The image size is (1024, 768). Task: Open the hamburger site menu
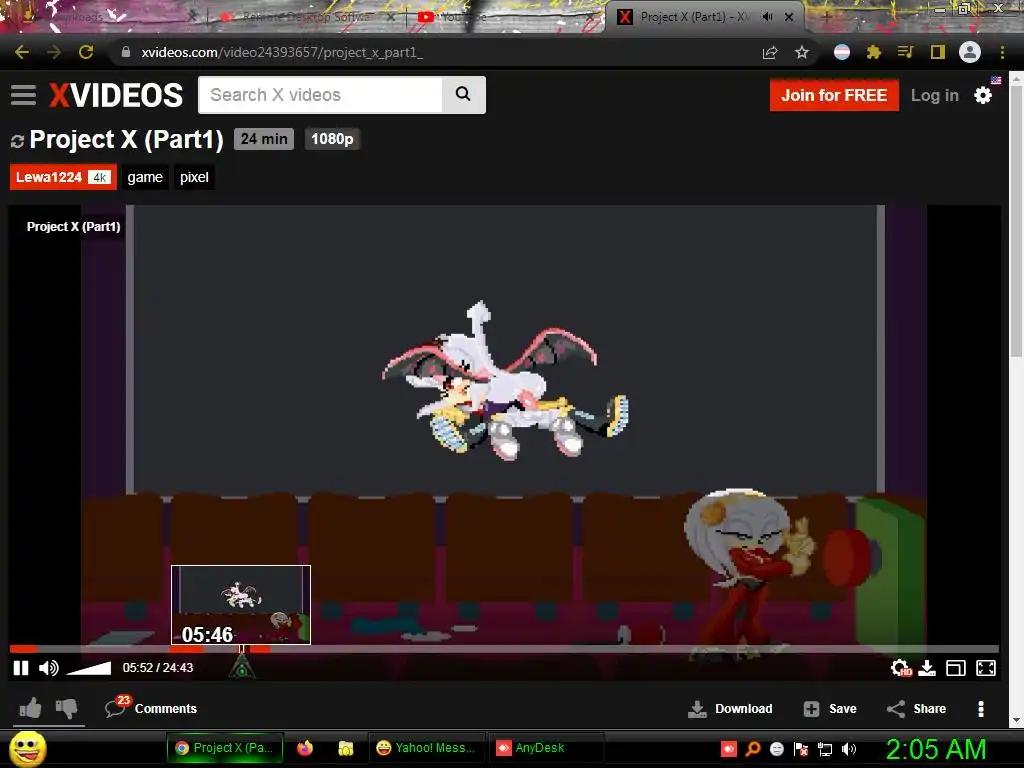pos(24,95)
